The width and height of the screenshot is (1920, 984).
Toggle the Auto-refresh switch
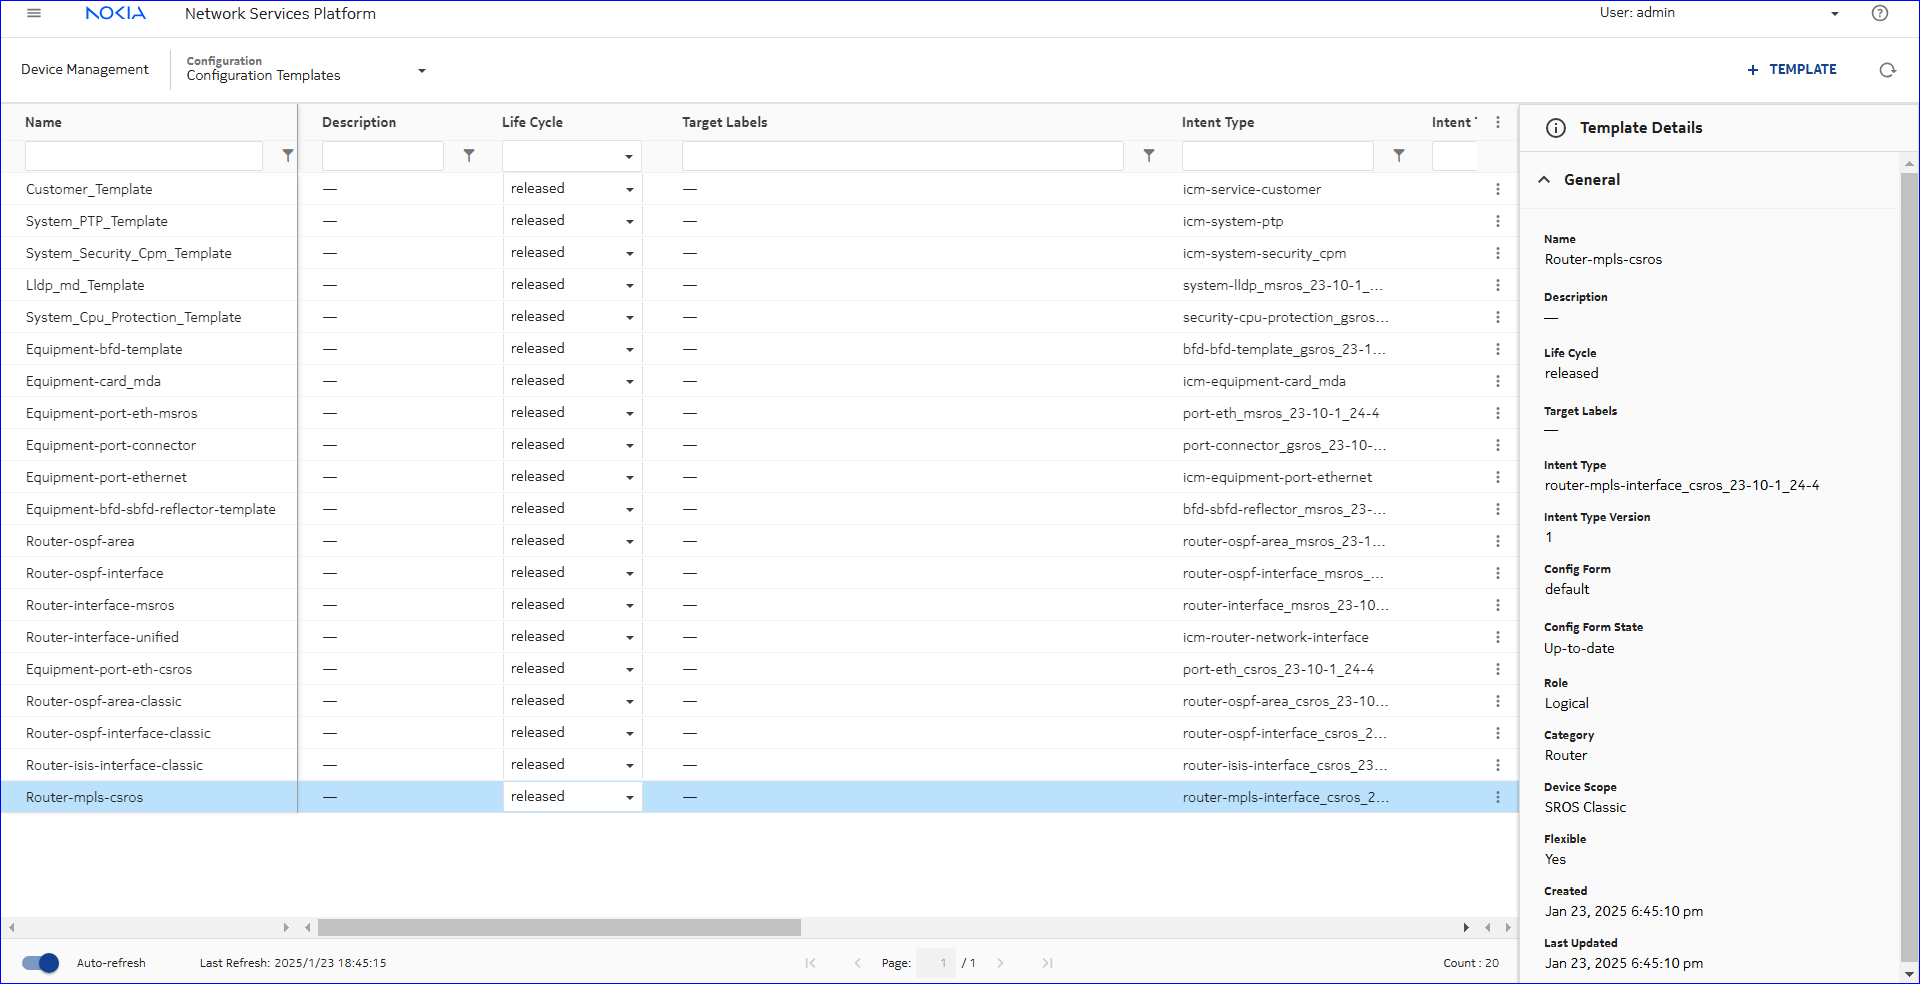pos(41,963)
